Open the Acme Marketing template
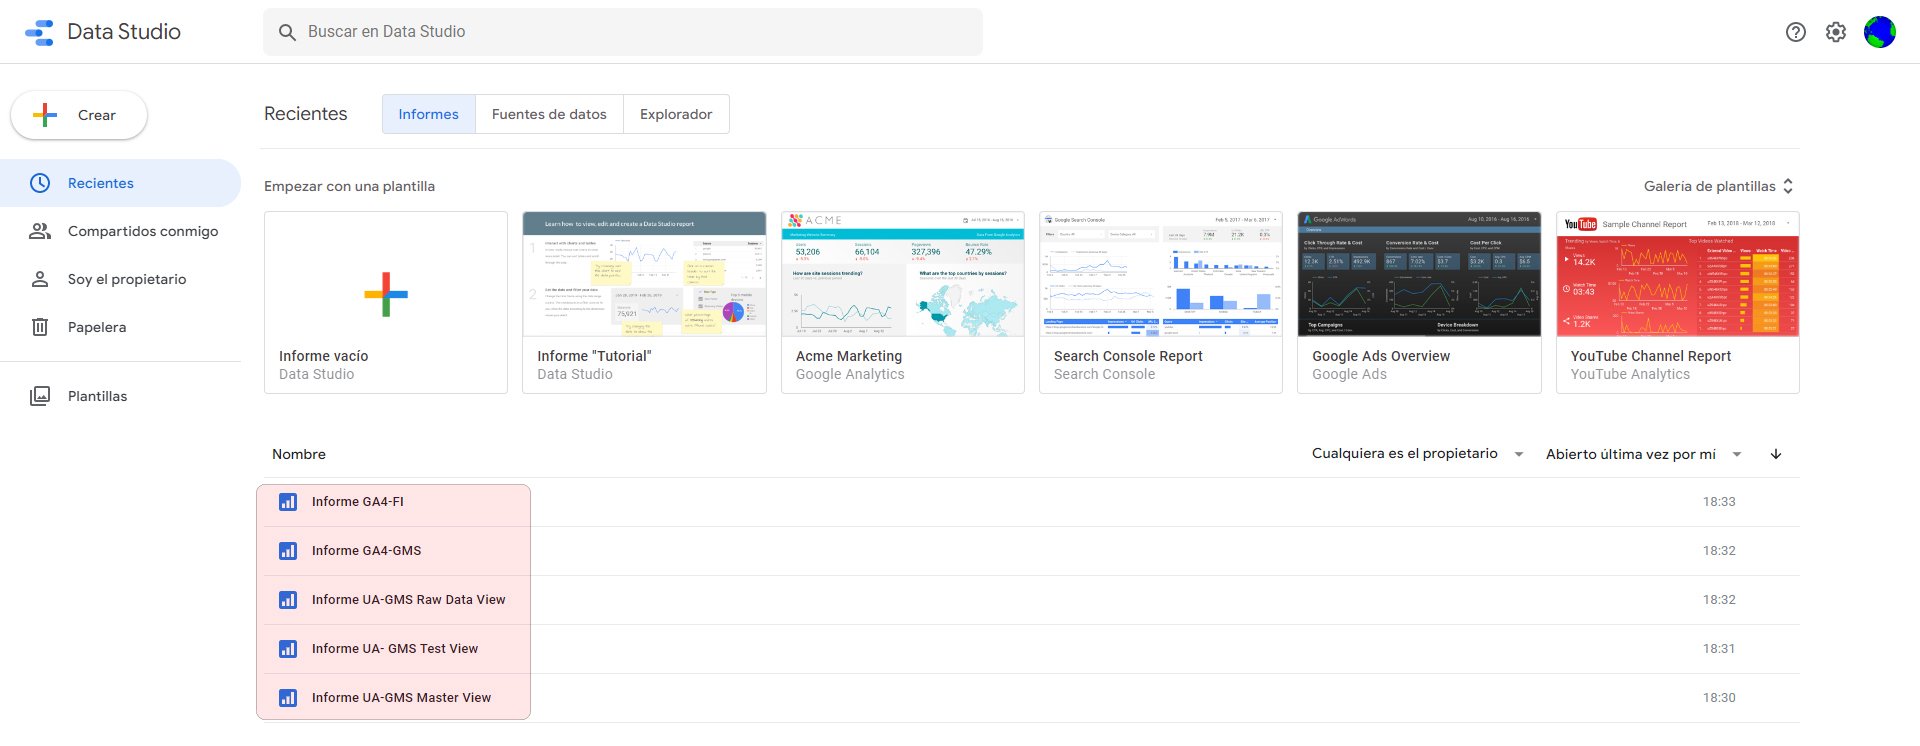Viewport: 1920px width, 746px height. point(903,302)
